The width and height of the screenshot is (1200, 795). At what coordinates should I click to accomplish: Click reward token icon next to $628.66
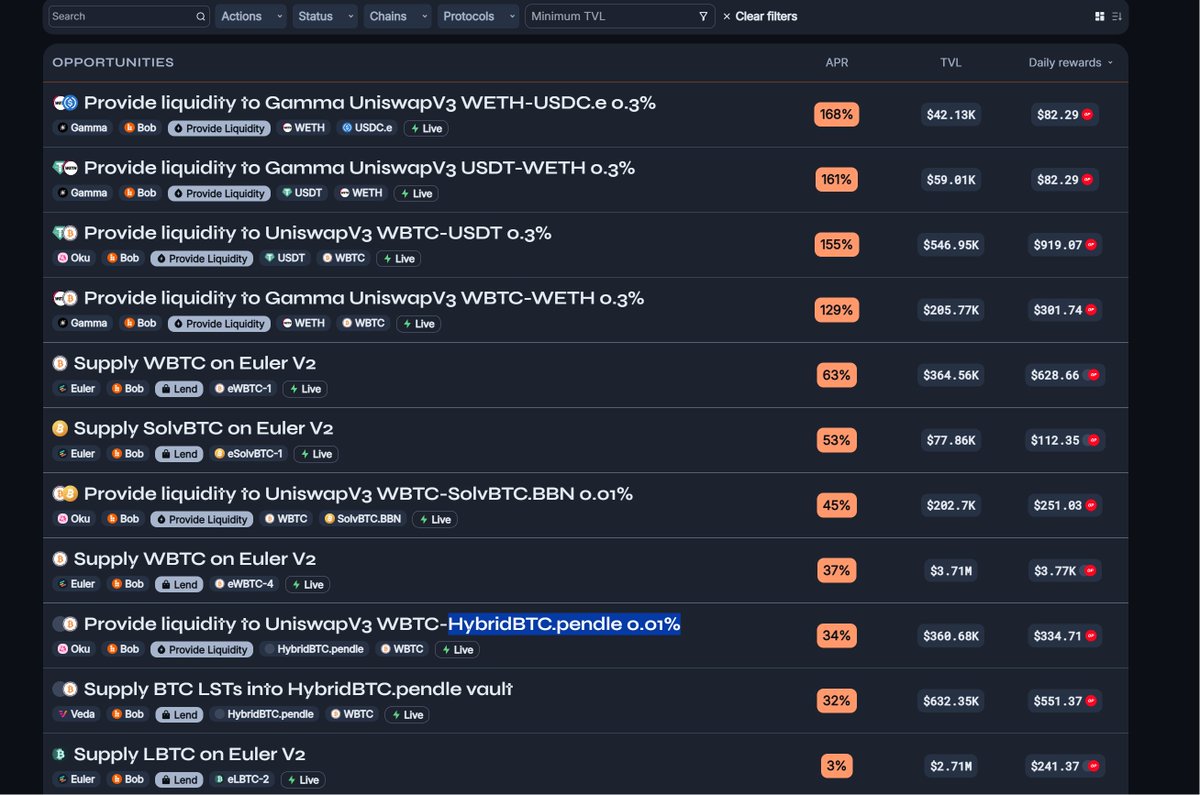point(1093,375)
